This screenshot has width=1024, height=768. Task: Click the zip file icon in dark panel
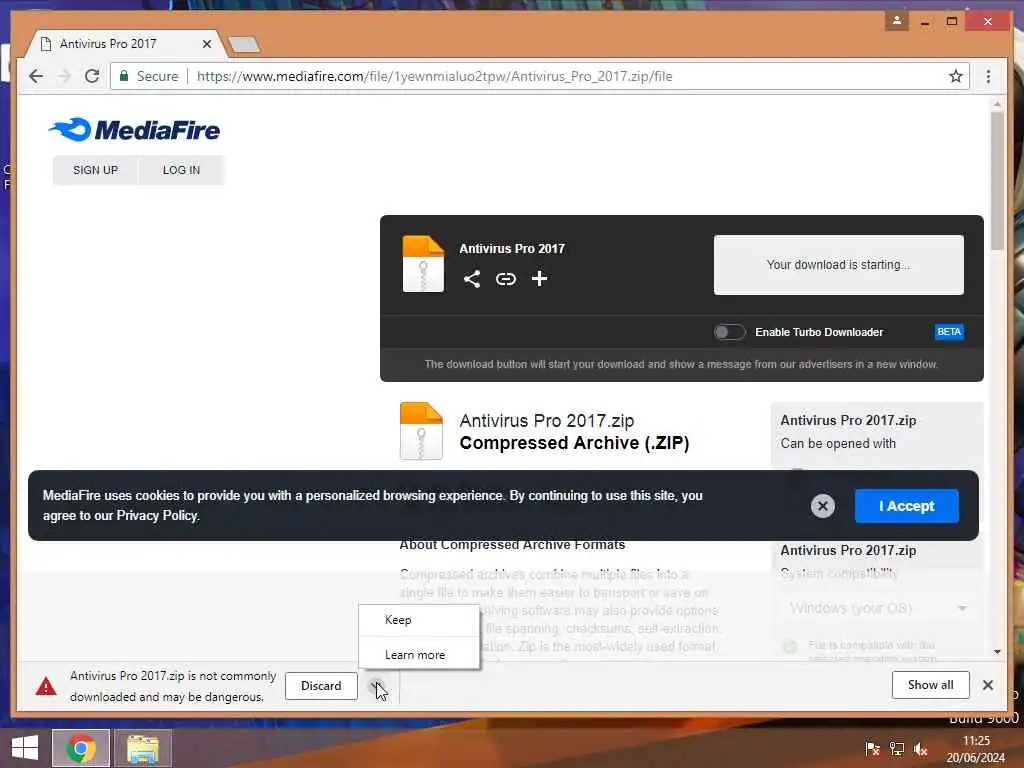click(423, 263)
